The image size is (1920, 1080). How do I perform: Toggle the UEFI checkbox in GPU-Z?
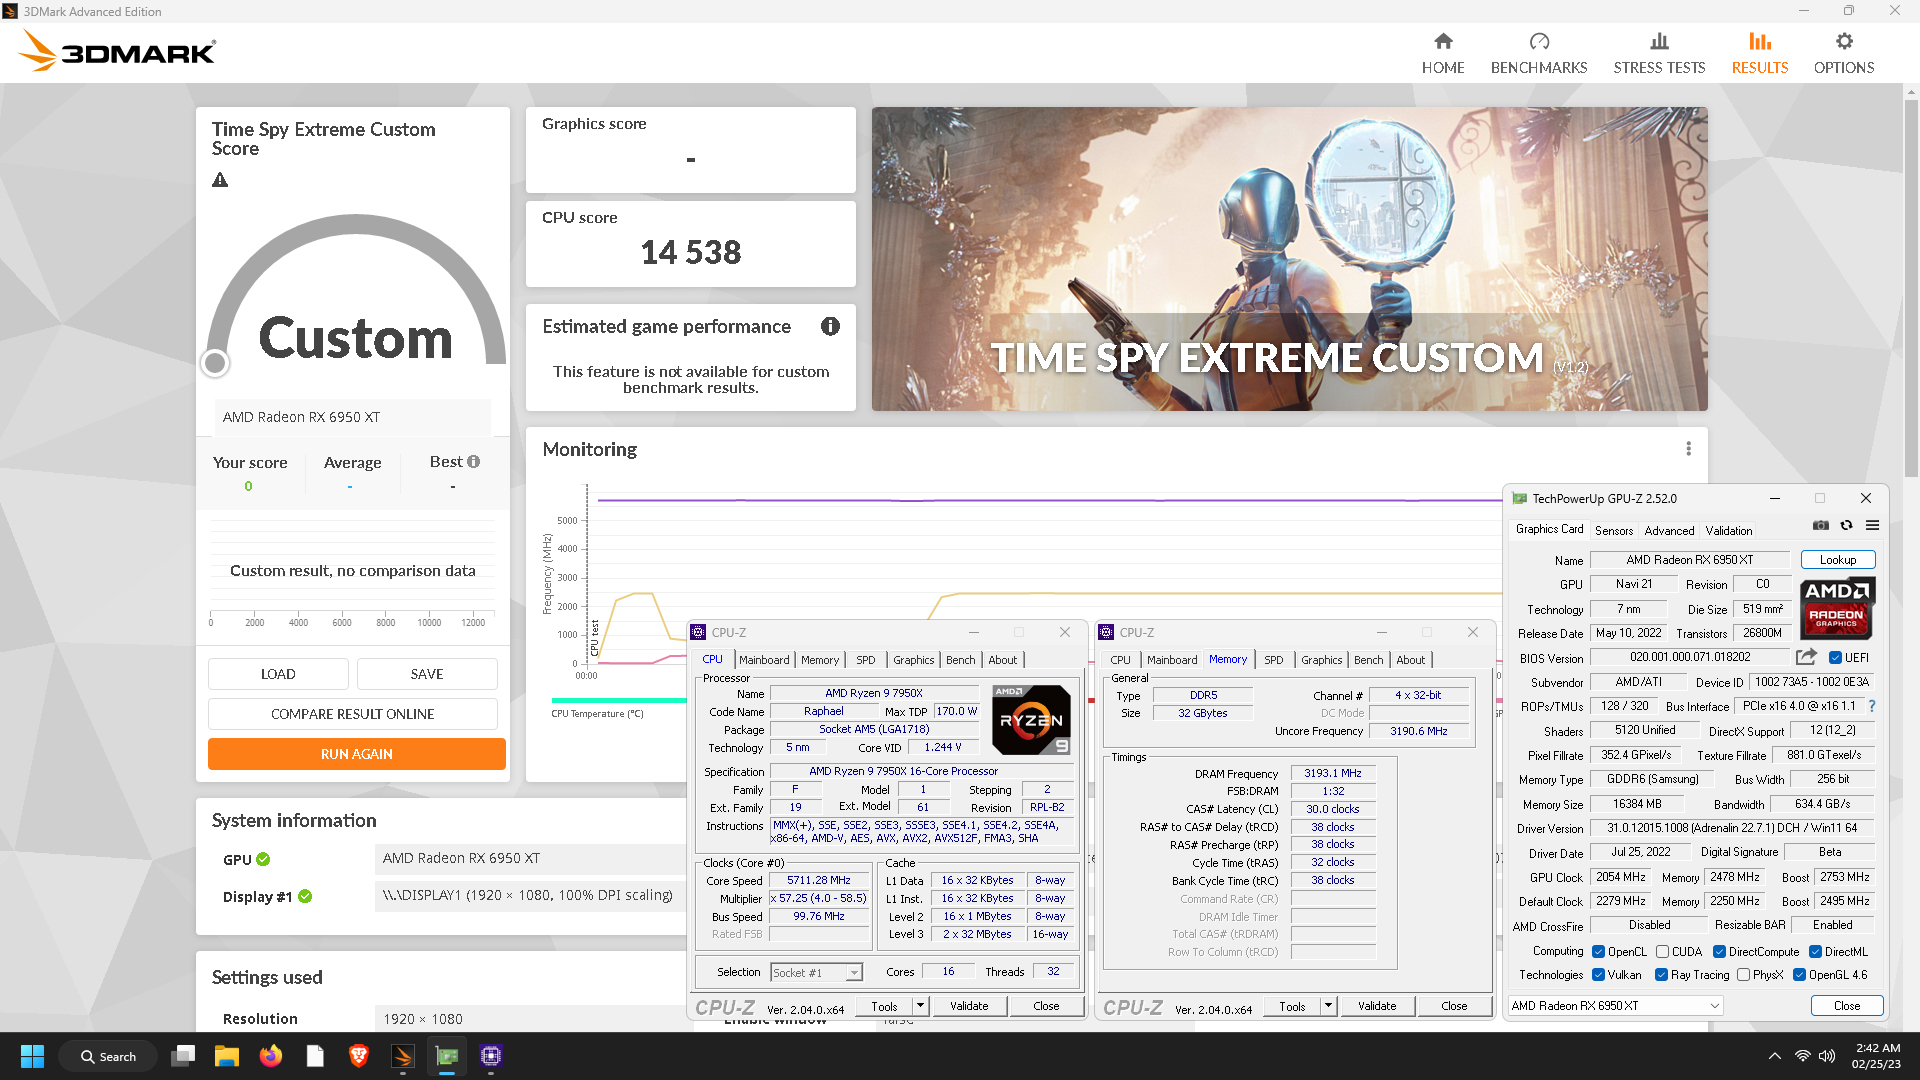(x=1835, y=658)
